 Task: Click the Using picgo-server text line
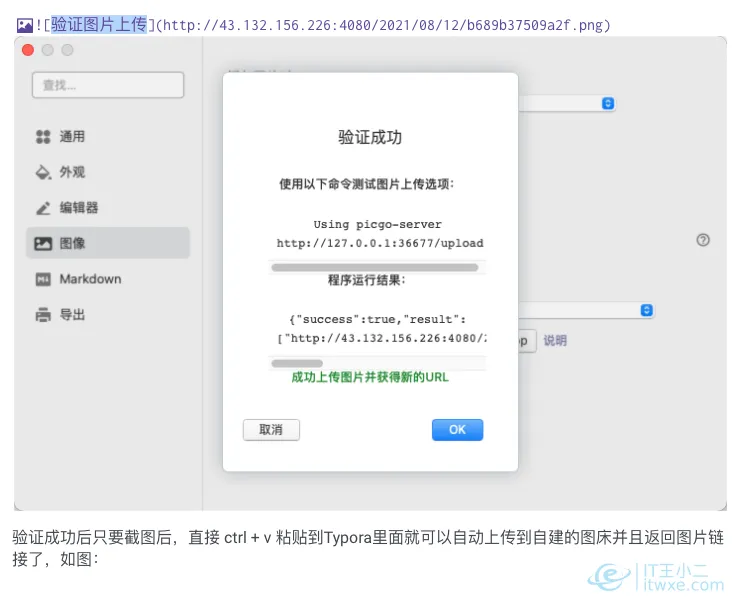click(x=378, y=224)
